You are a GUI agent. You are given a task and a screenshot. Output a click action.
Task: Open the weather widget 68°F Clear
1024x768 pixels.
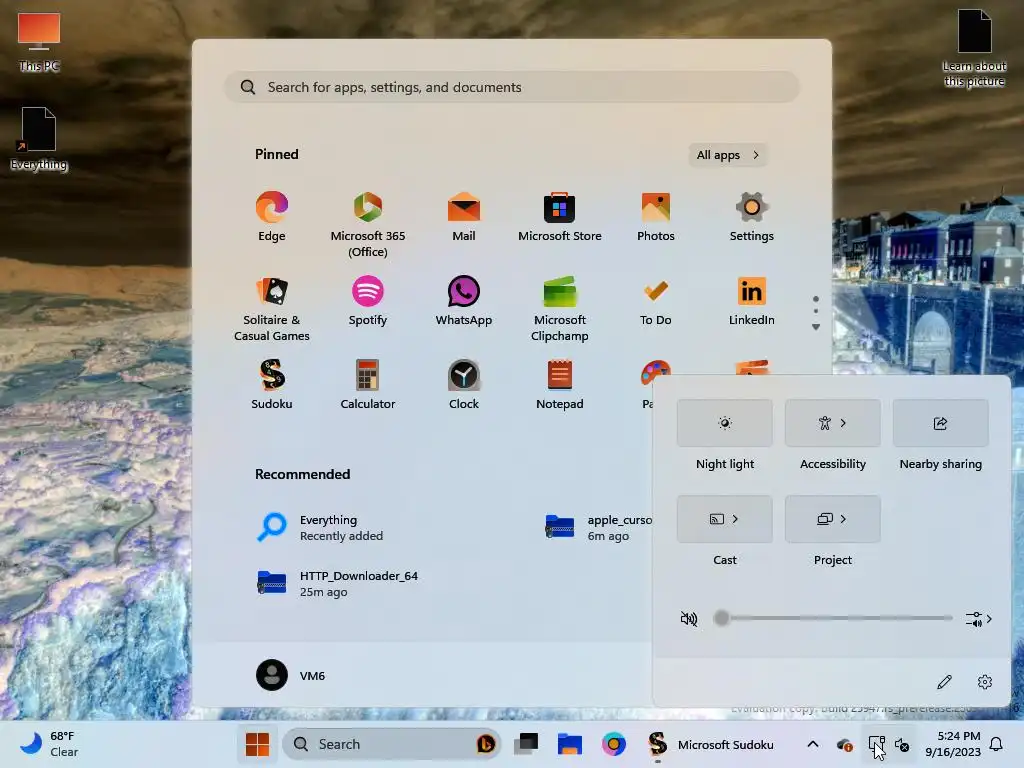tap(50, 744)
